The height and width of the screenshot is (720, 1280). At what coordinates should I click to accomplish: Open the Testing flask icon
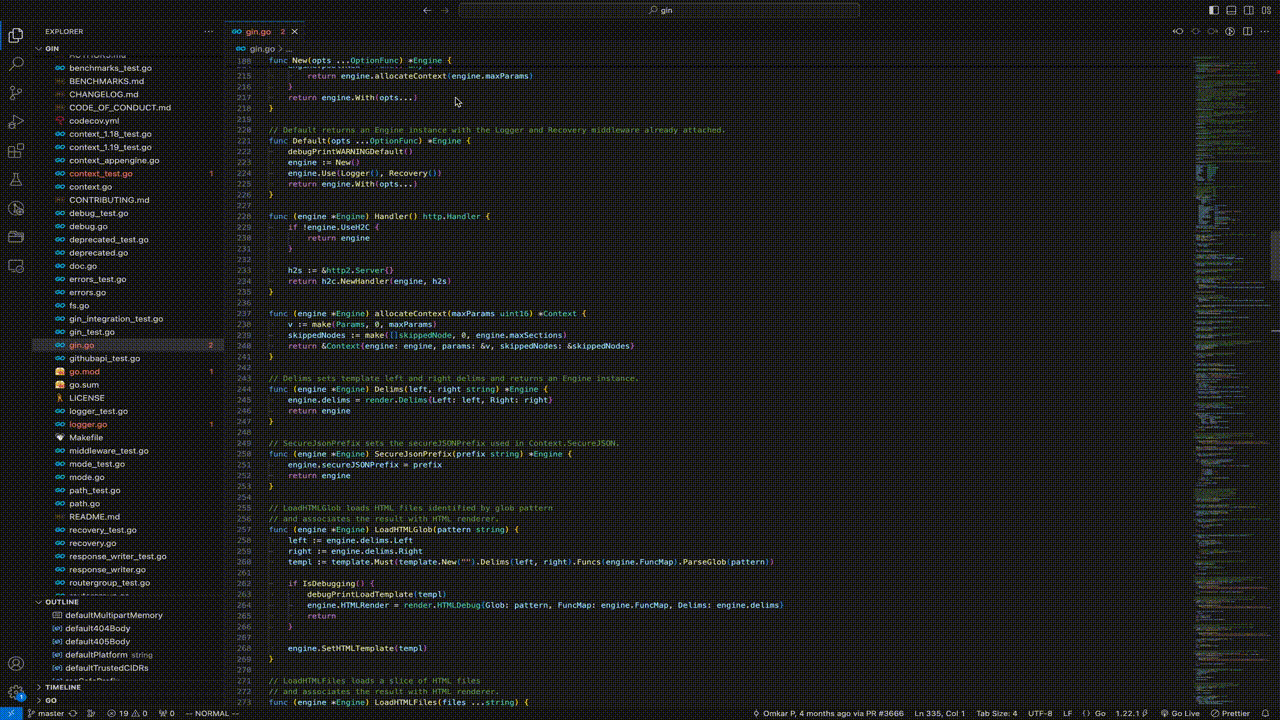point(16,180)
